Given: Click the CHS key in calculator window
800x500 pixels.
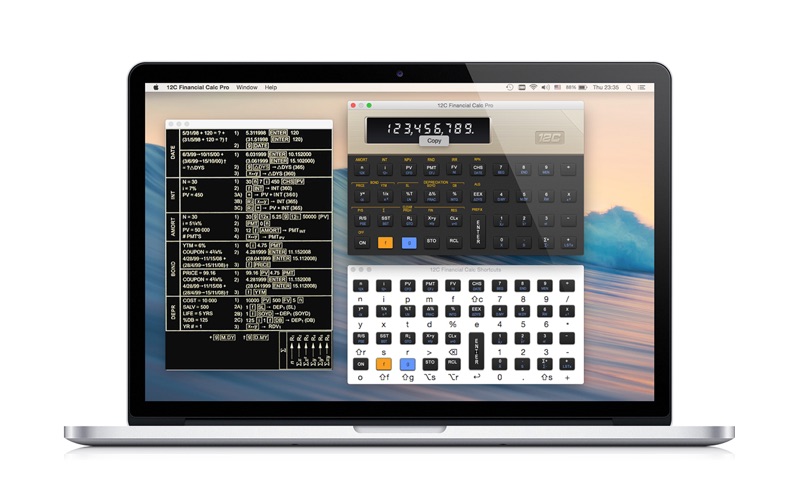Looking at the screenshot, I should [478, 169].
